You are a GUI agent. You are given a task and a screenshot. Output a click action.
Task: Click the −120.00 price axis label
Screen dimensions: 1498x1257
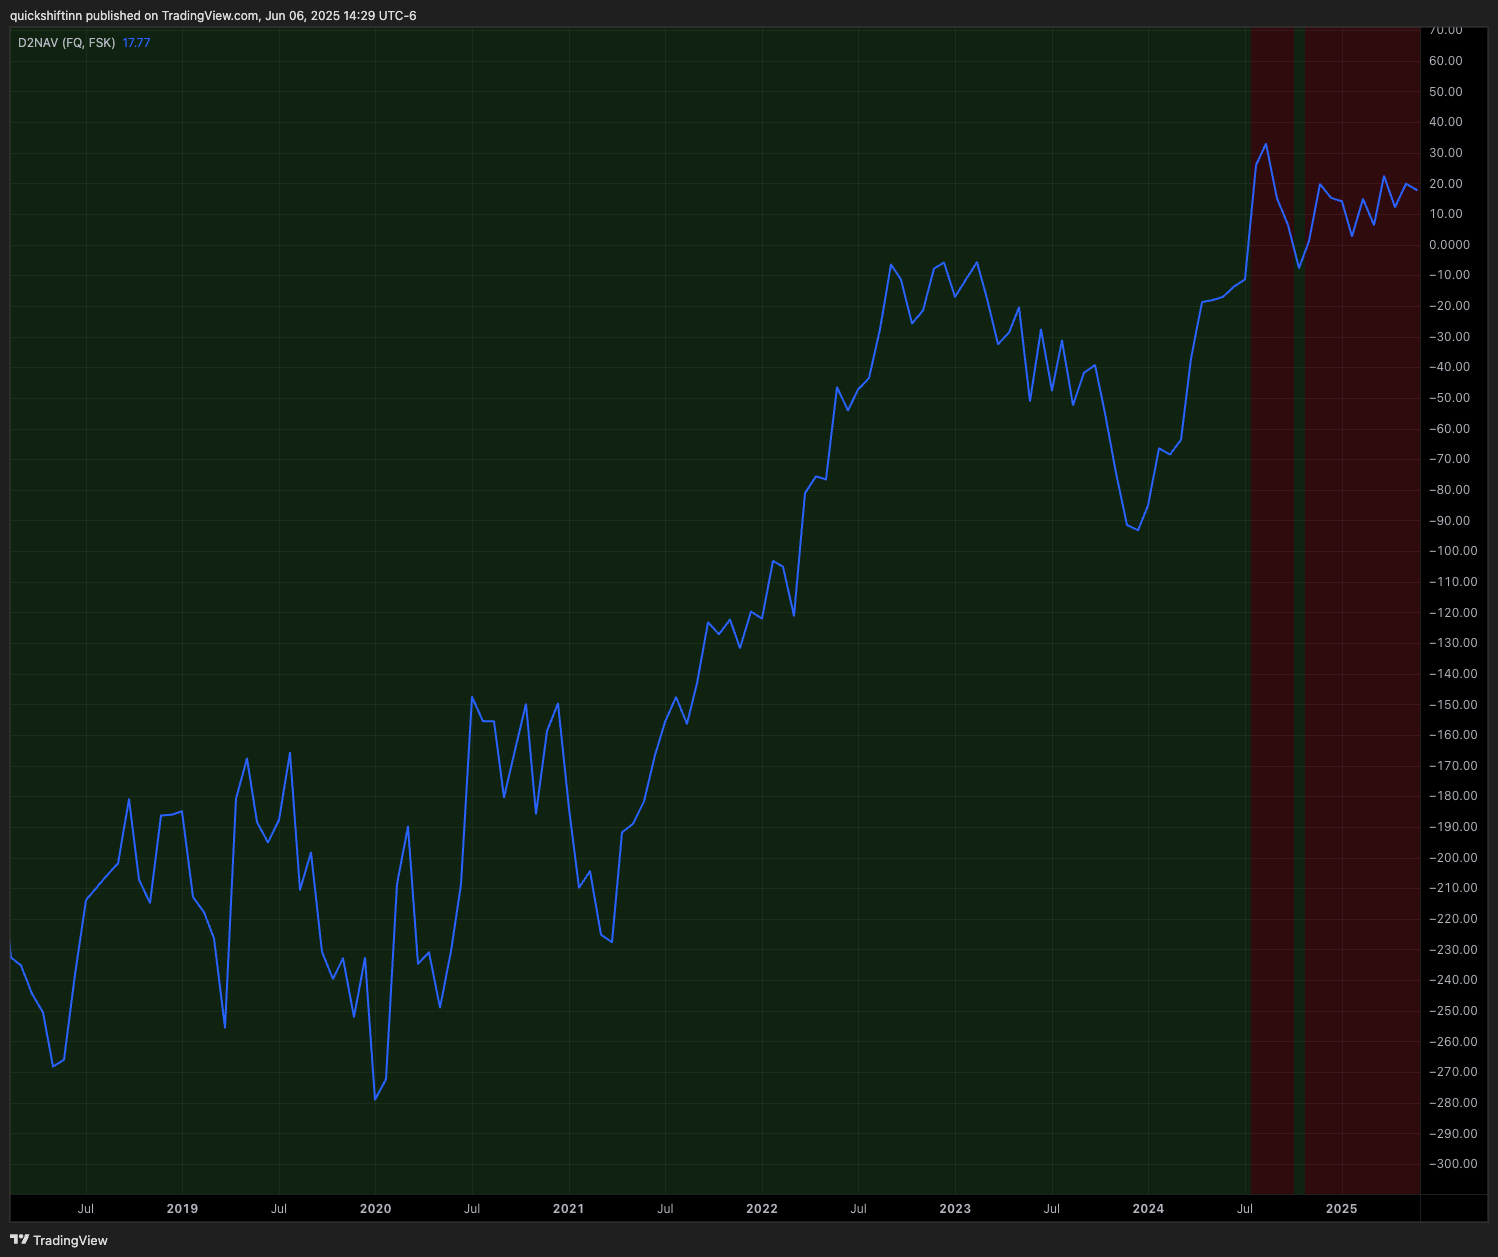pos(1453,612)
